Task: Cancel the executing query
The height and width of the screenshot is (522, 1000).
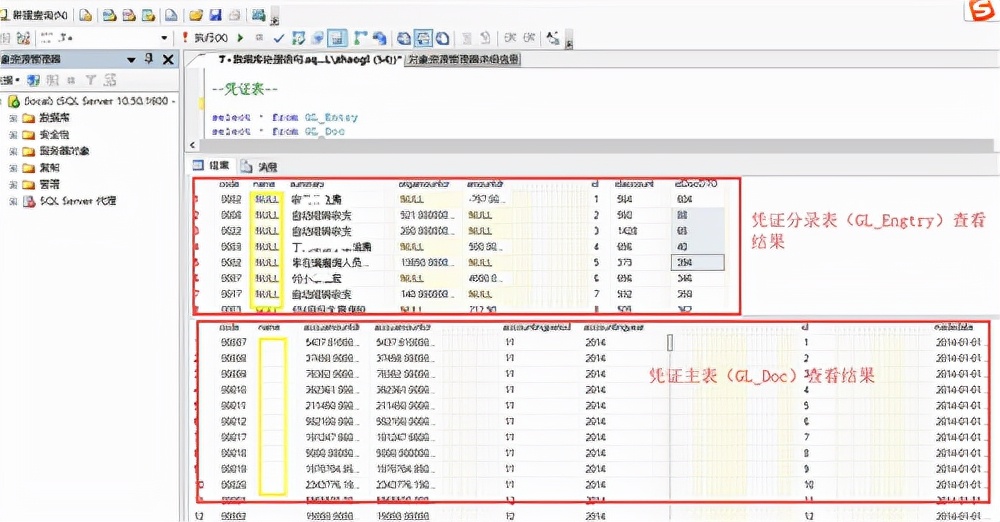Action: pos(259,38)
